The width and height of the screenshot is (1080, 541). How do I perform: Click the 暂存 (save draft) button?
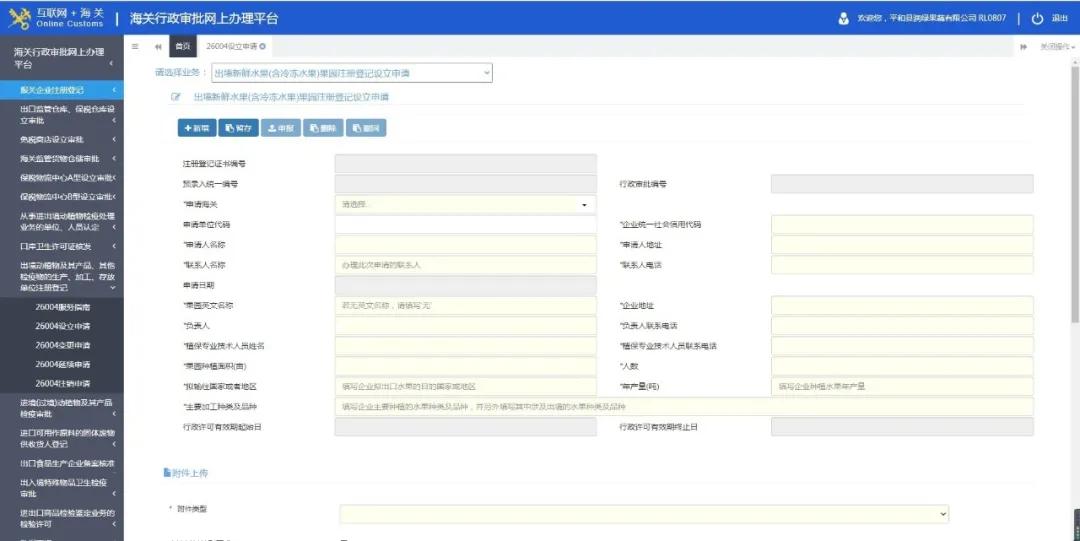tap(238, 128)
